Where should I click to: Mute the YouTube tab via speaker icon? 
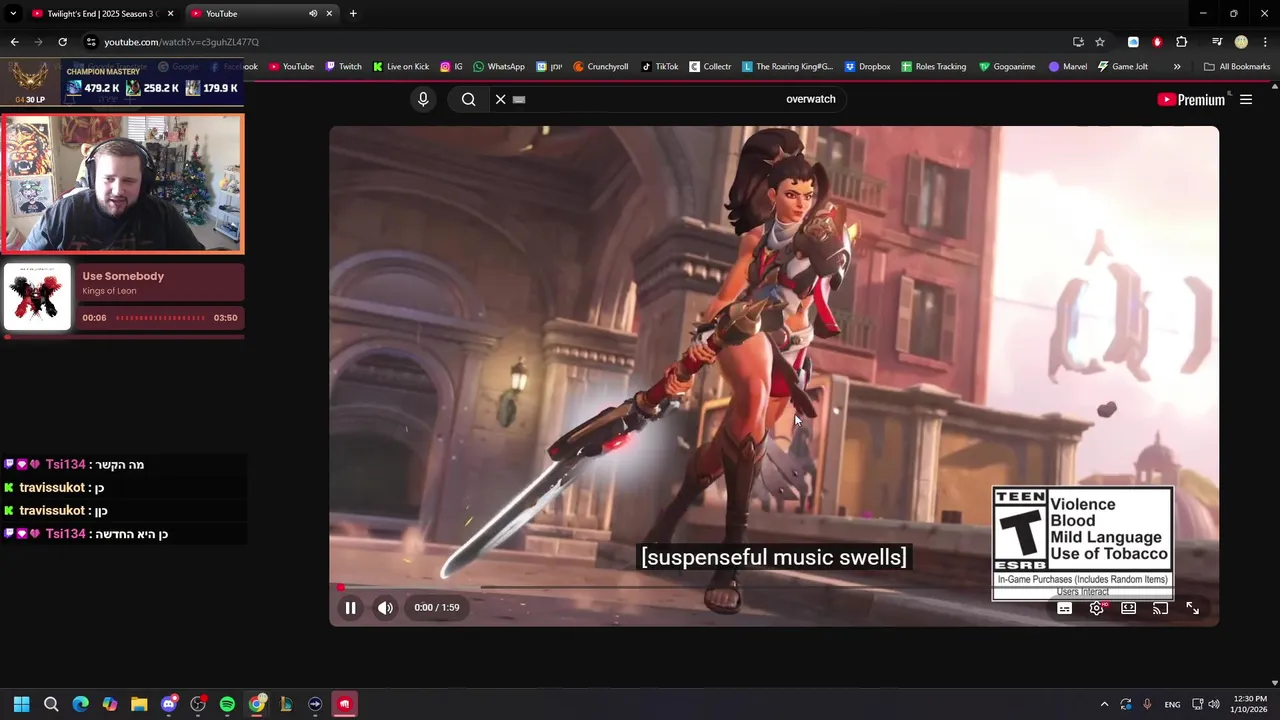point(313,14)
